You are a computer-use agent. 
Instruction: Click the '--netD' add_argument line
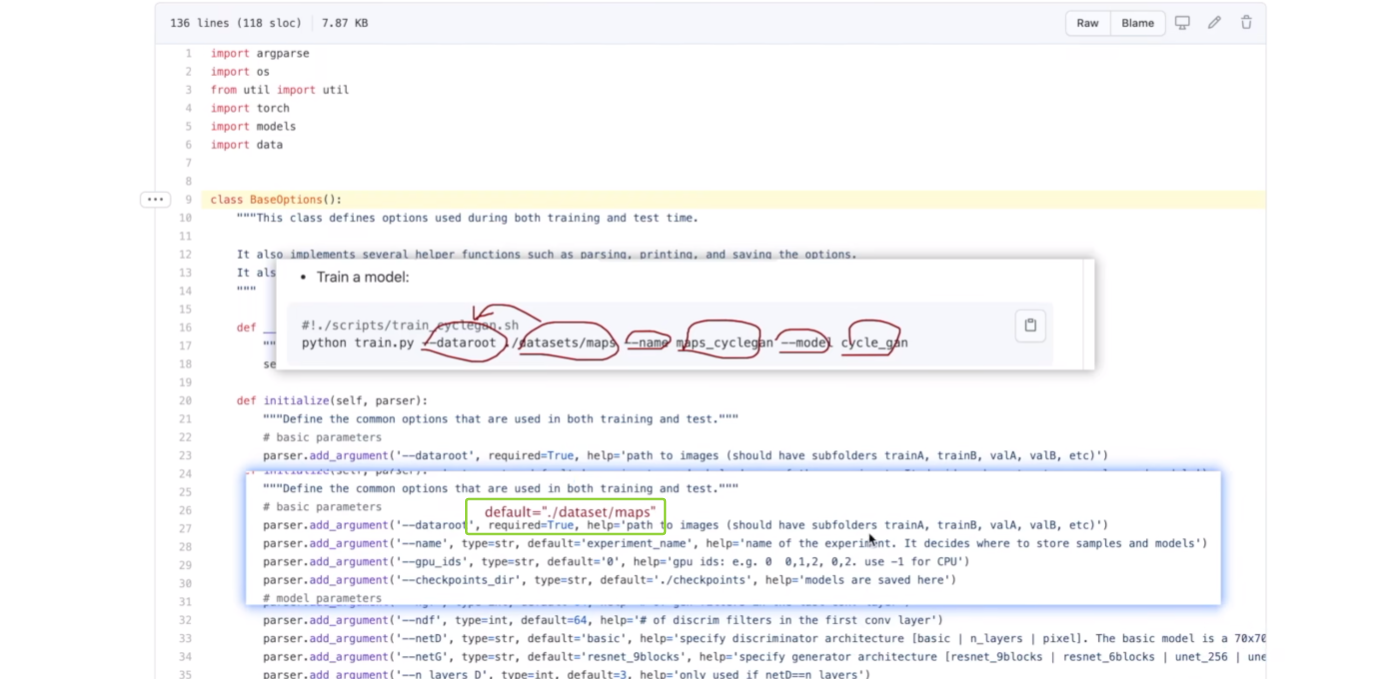coord(764,638)
